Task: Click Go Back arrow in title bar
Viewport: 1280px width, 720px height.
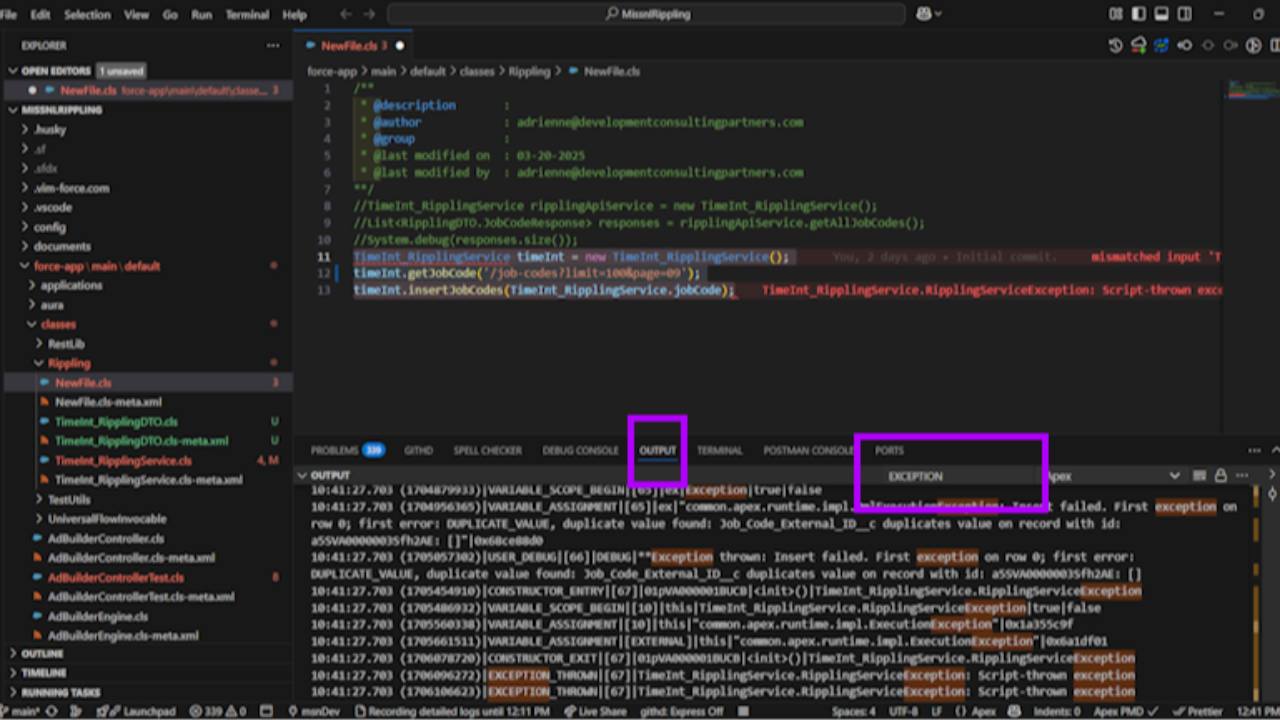Action: [x=346, y=14]
